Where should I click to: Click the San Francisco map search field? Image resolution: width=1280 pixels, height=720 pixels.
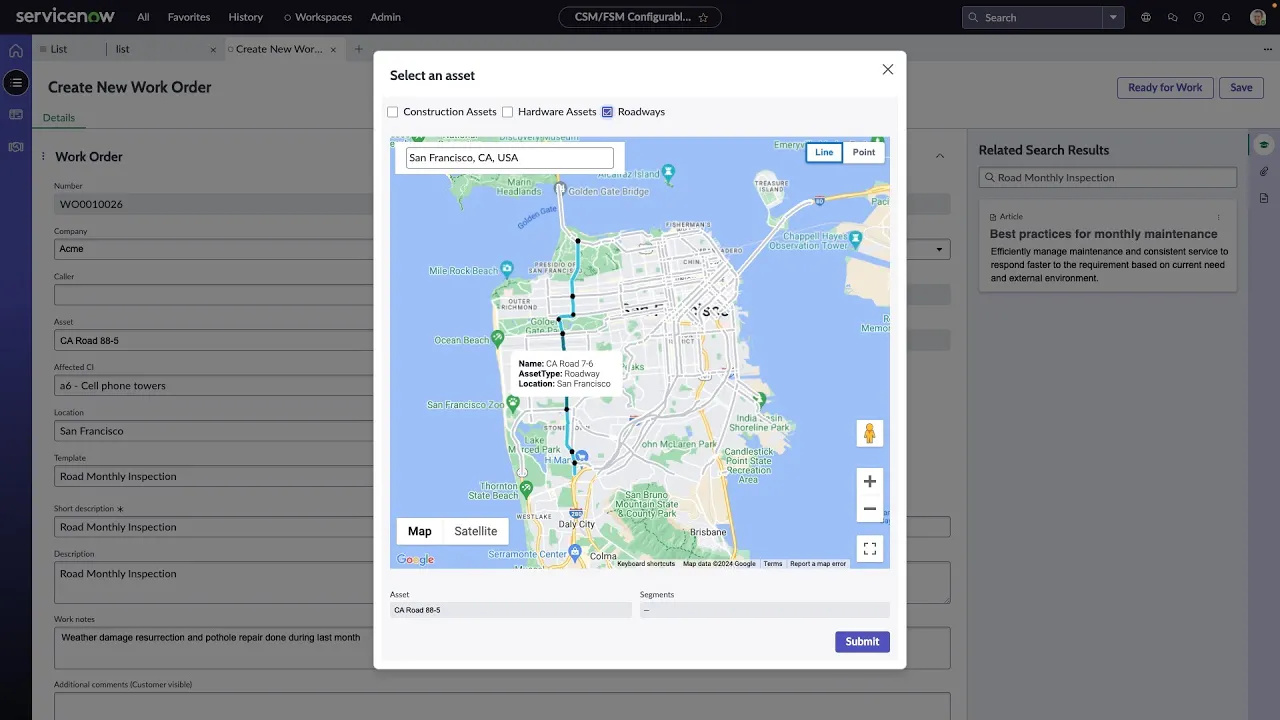[509, 157]
